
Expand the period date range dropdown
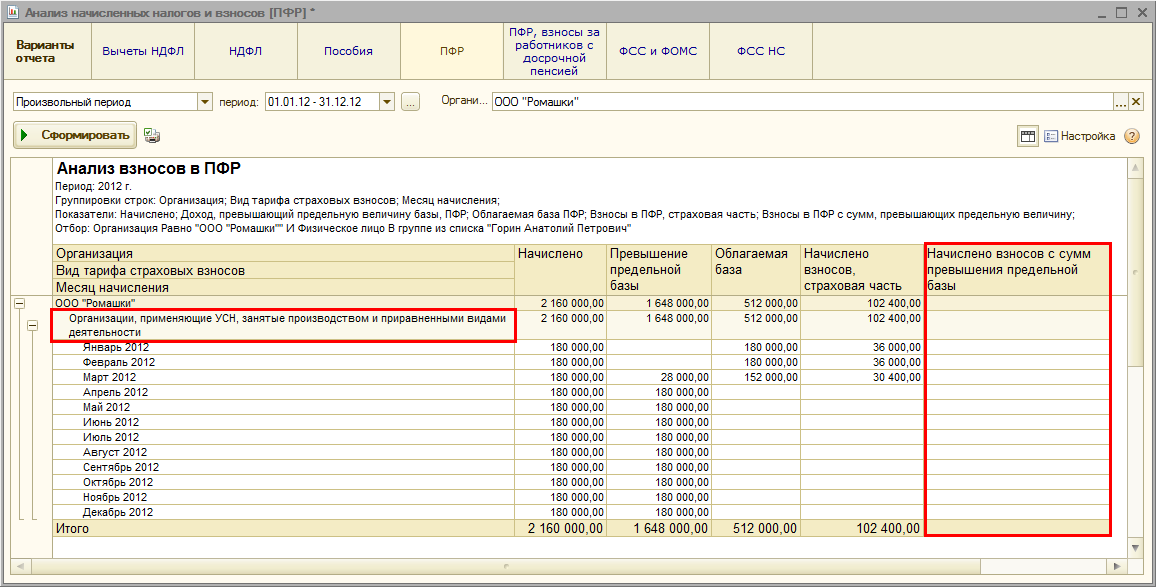pos(387,102)
